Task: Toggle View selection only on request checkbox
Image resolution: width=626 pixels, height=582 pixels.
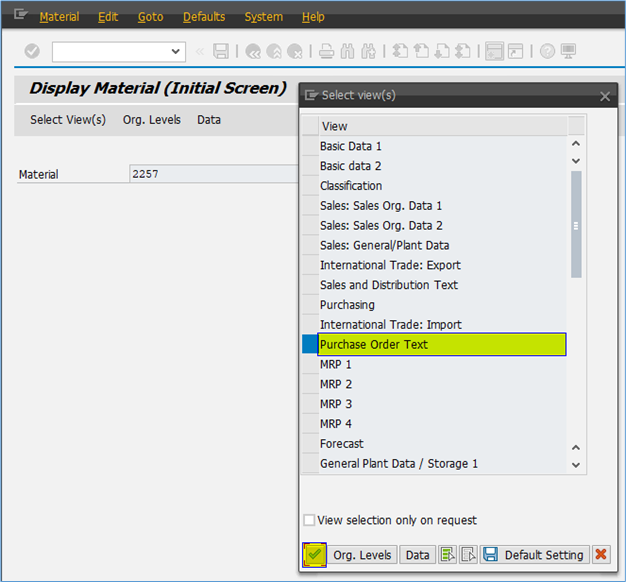Action: click(309, 520)
